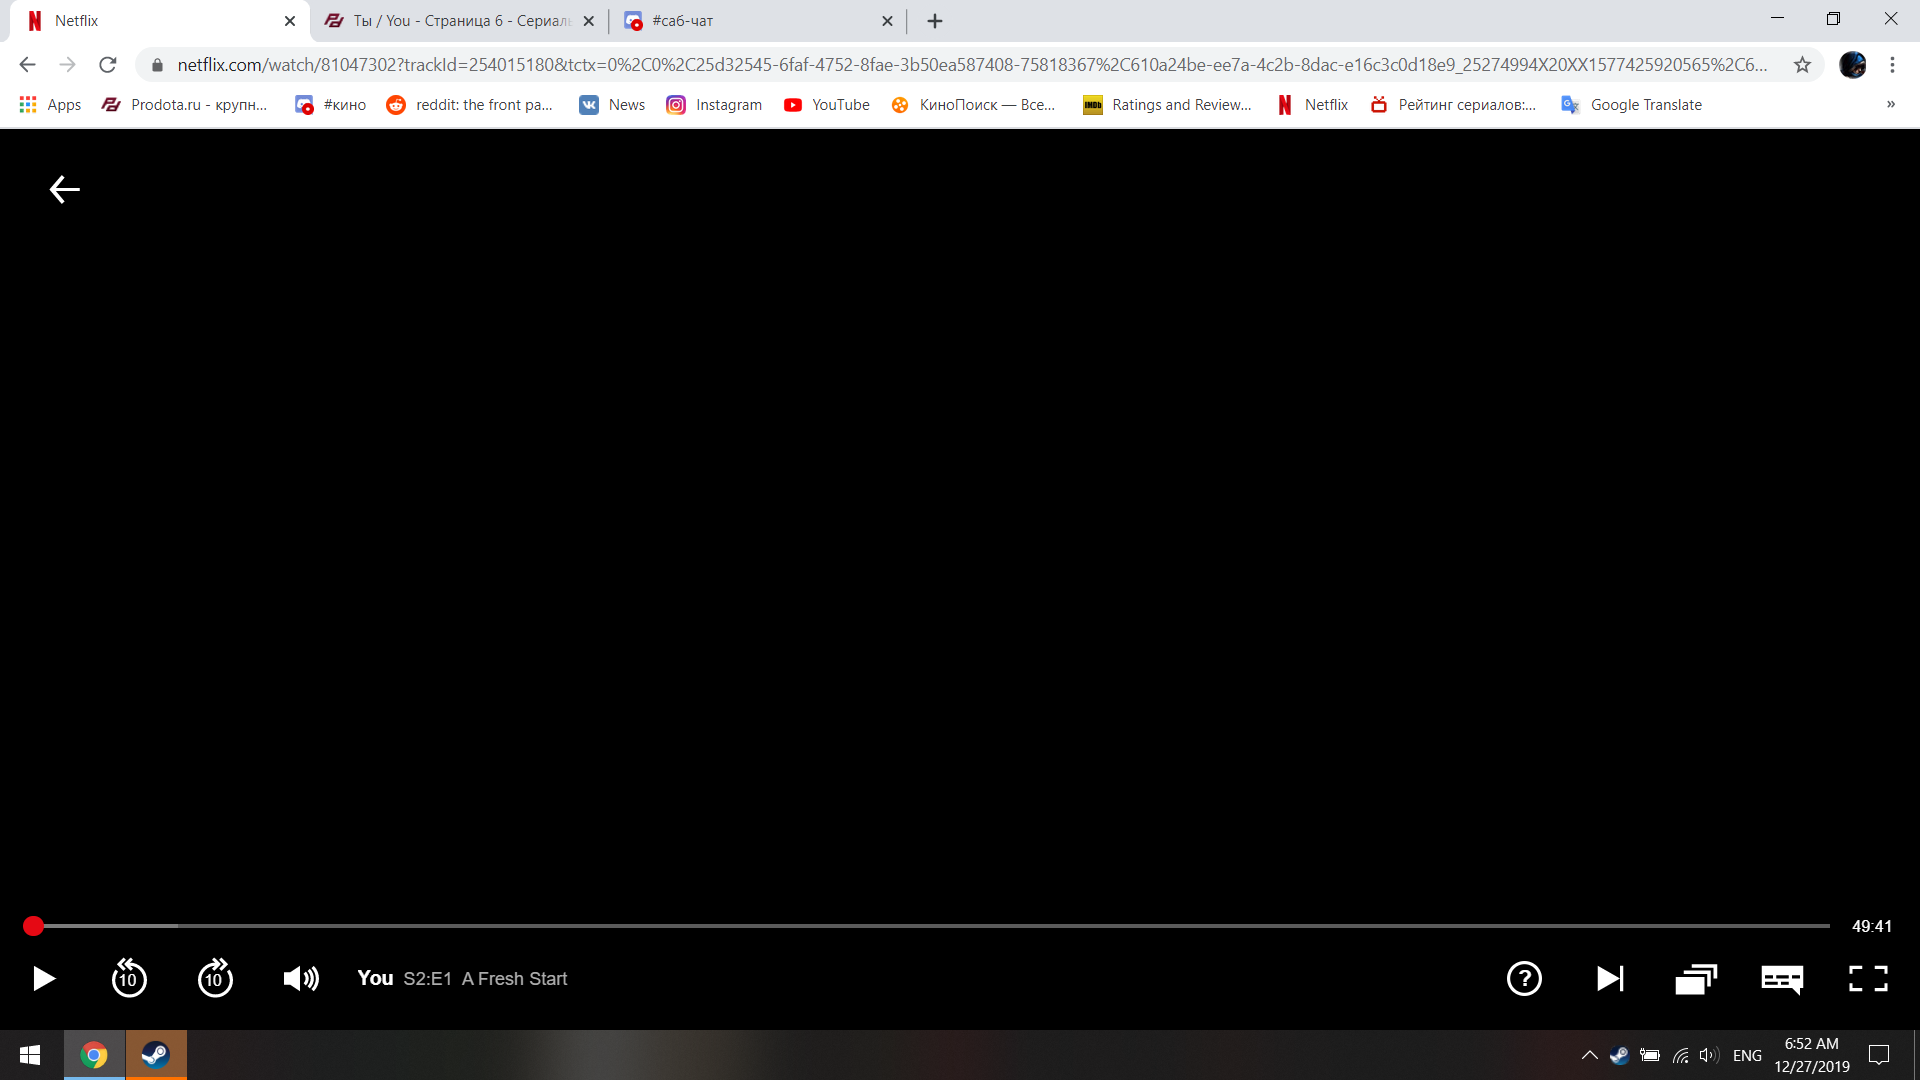
Task: Open the Chrome menu with three dots
Action: (x=1892, y=64)
